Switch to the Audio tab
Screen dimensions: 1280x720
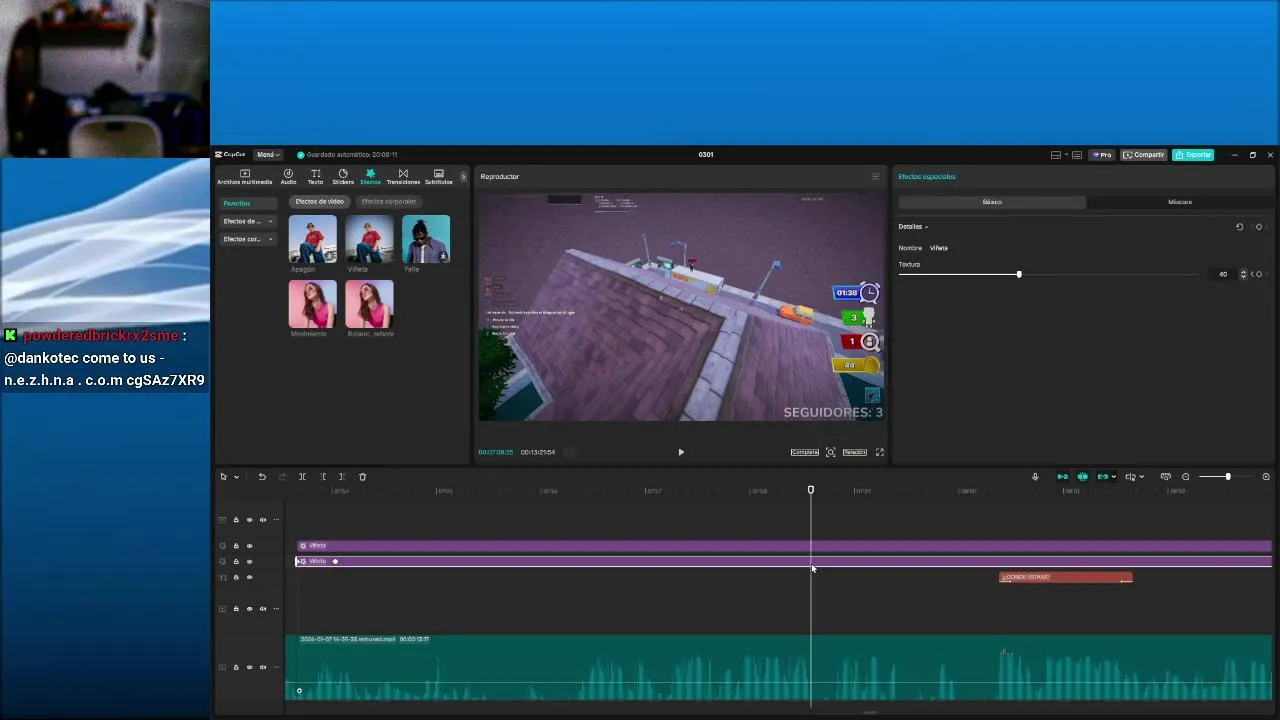288,177
